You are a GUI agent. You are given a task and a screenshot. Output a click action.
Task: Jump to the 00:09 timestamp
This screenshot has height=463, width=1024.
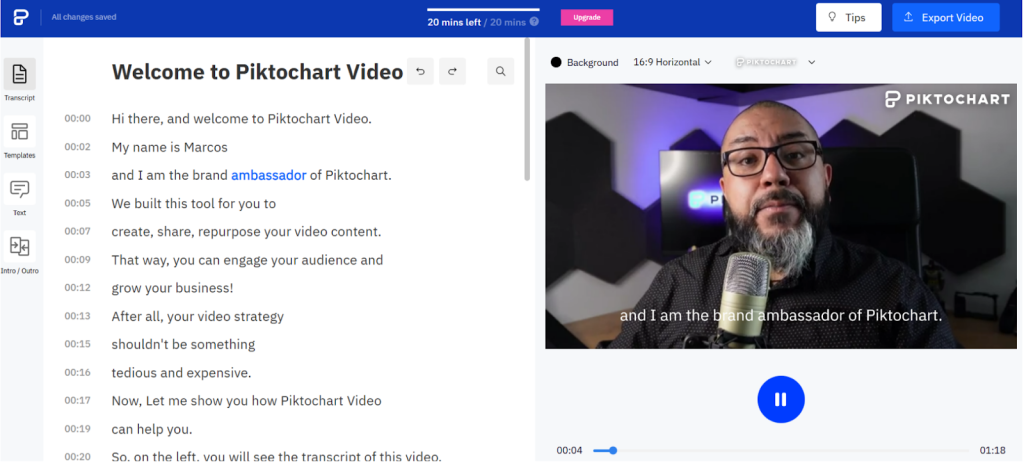click(x=77, y=259)
